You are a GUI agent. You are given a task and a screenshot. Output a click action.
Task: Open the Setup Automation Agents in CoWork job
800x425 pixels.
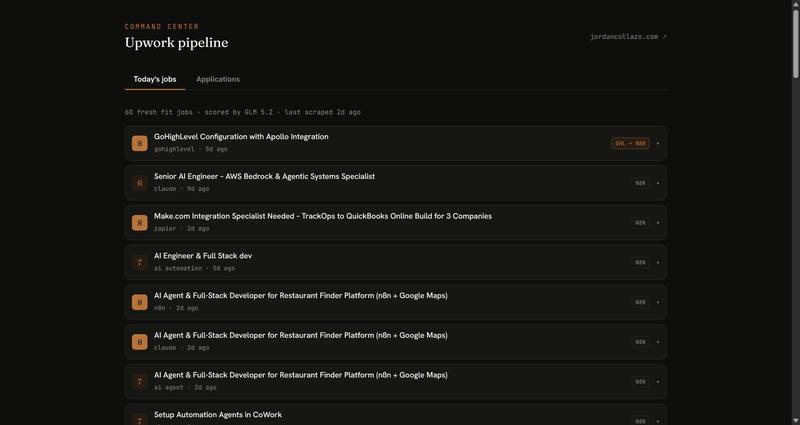[395, 415]
